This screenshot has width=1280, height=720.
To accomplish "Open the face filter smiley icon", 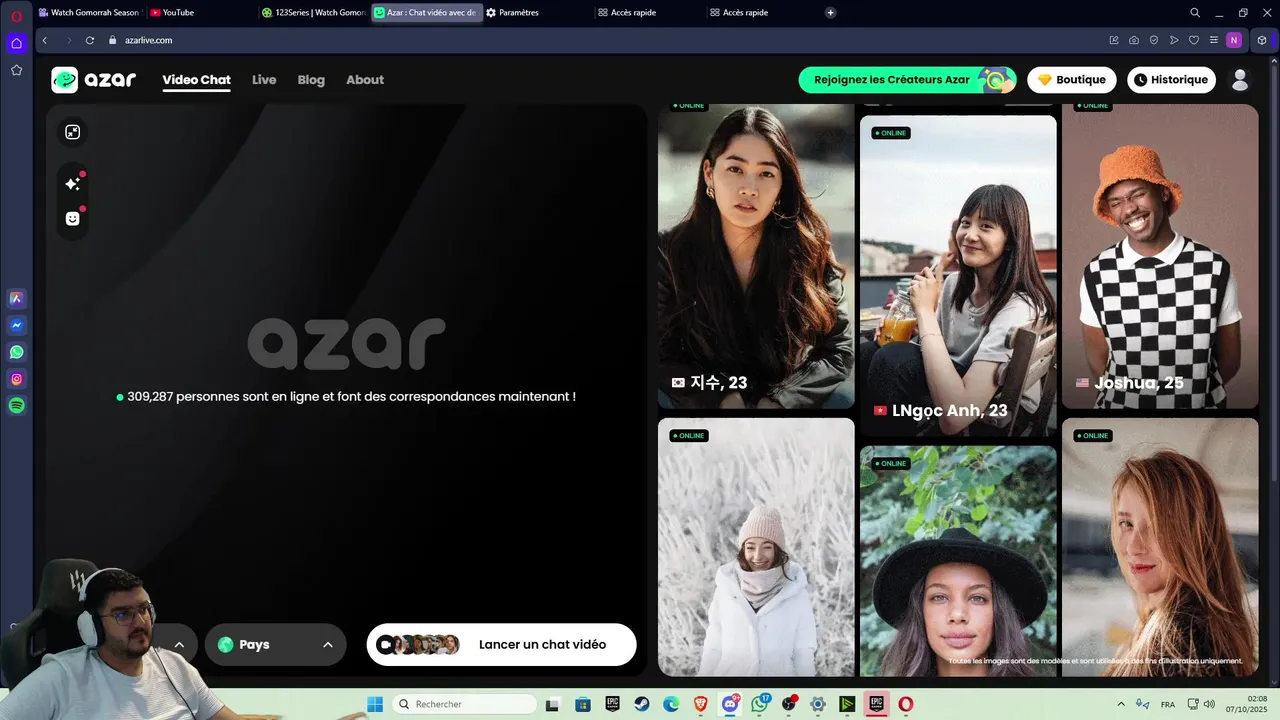I will click(x=72, y=218).
